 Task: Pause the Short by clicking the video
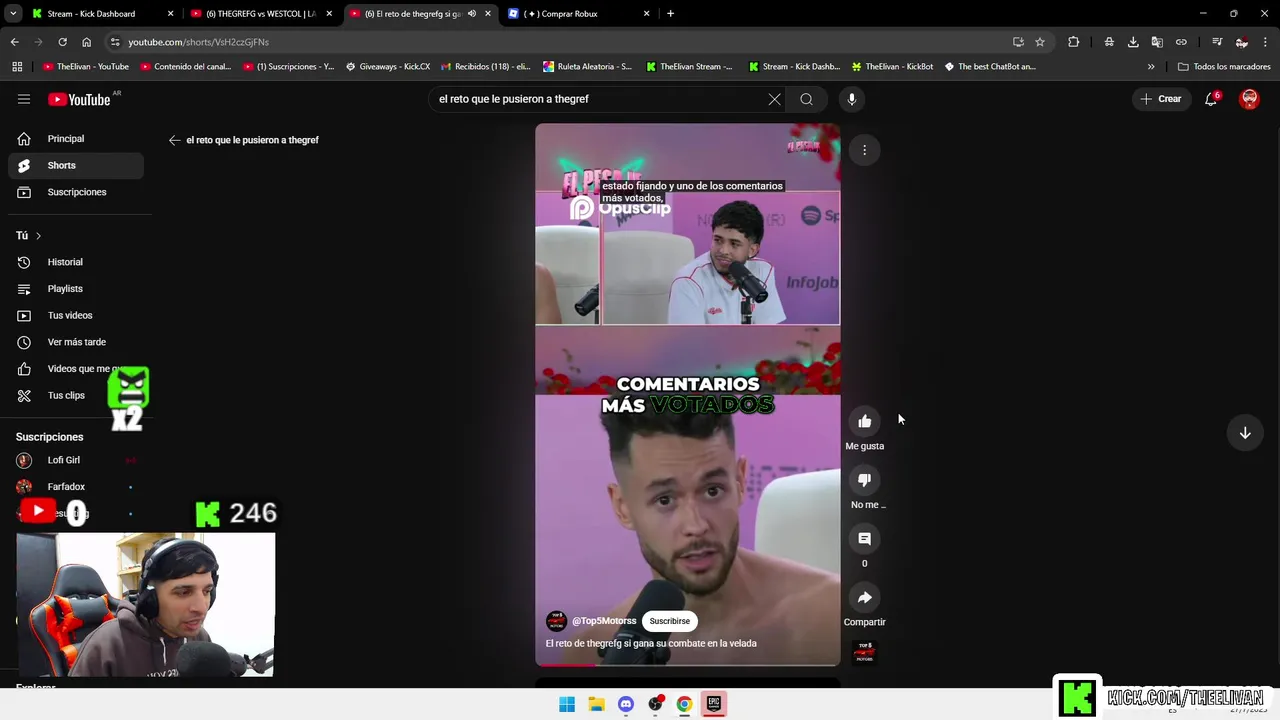687,394
